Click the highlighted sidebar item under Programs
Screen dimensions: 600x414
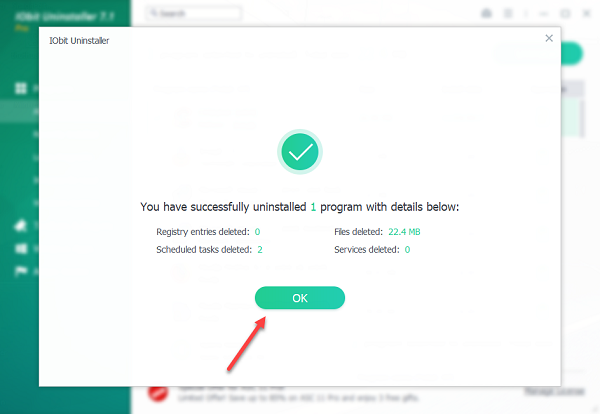[x=20, y=112]
